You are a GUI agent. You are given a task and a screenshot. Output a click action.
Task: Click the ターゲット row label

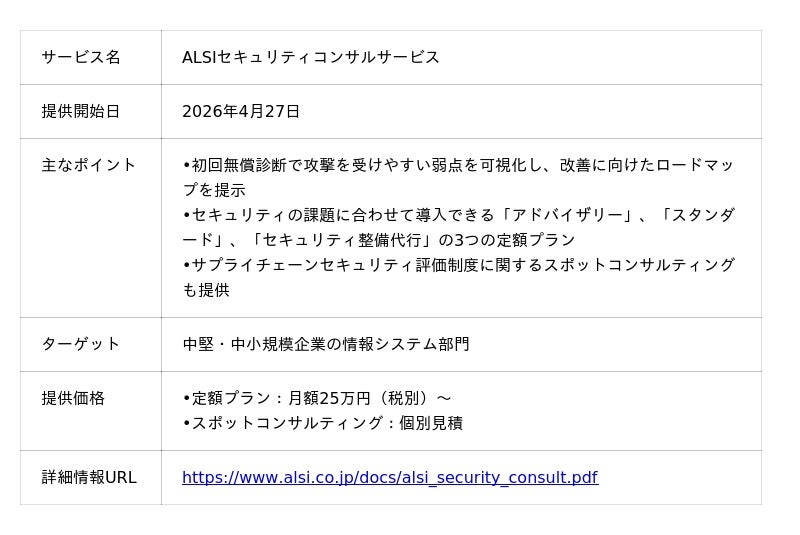click(x=81, y=344)
